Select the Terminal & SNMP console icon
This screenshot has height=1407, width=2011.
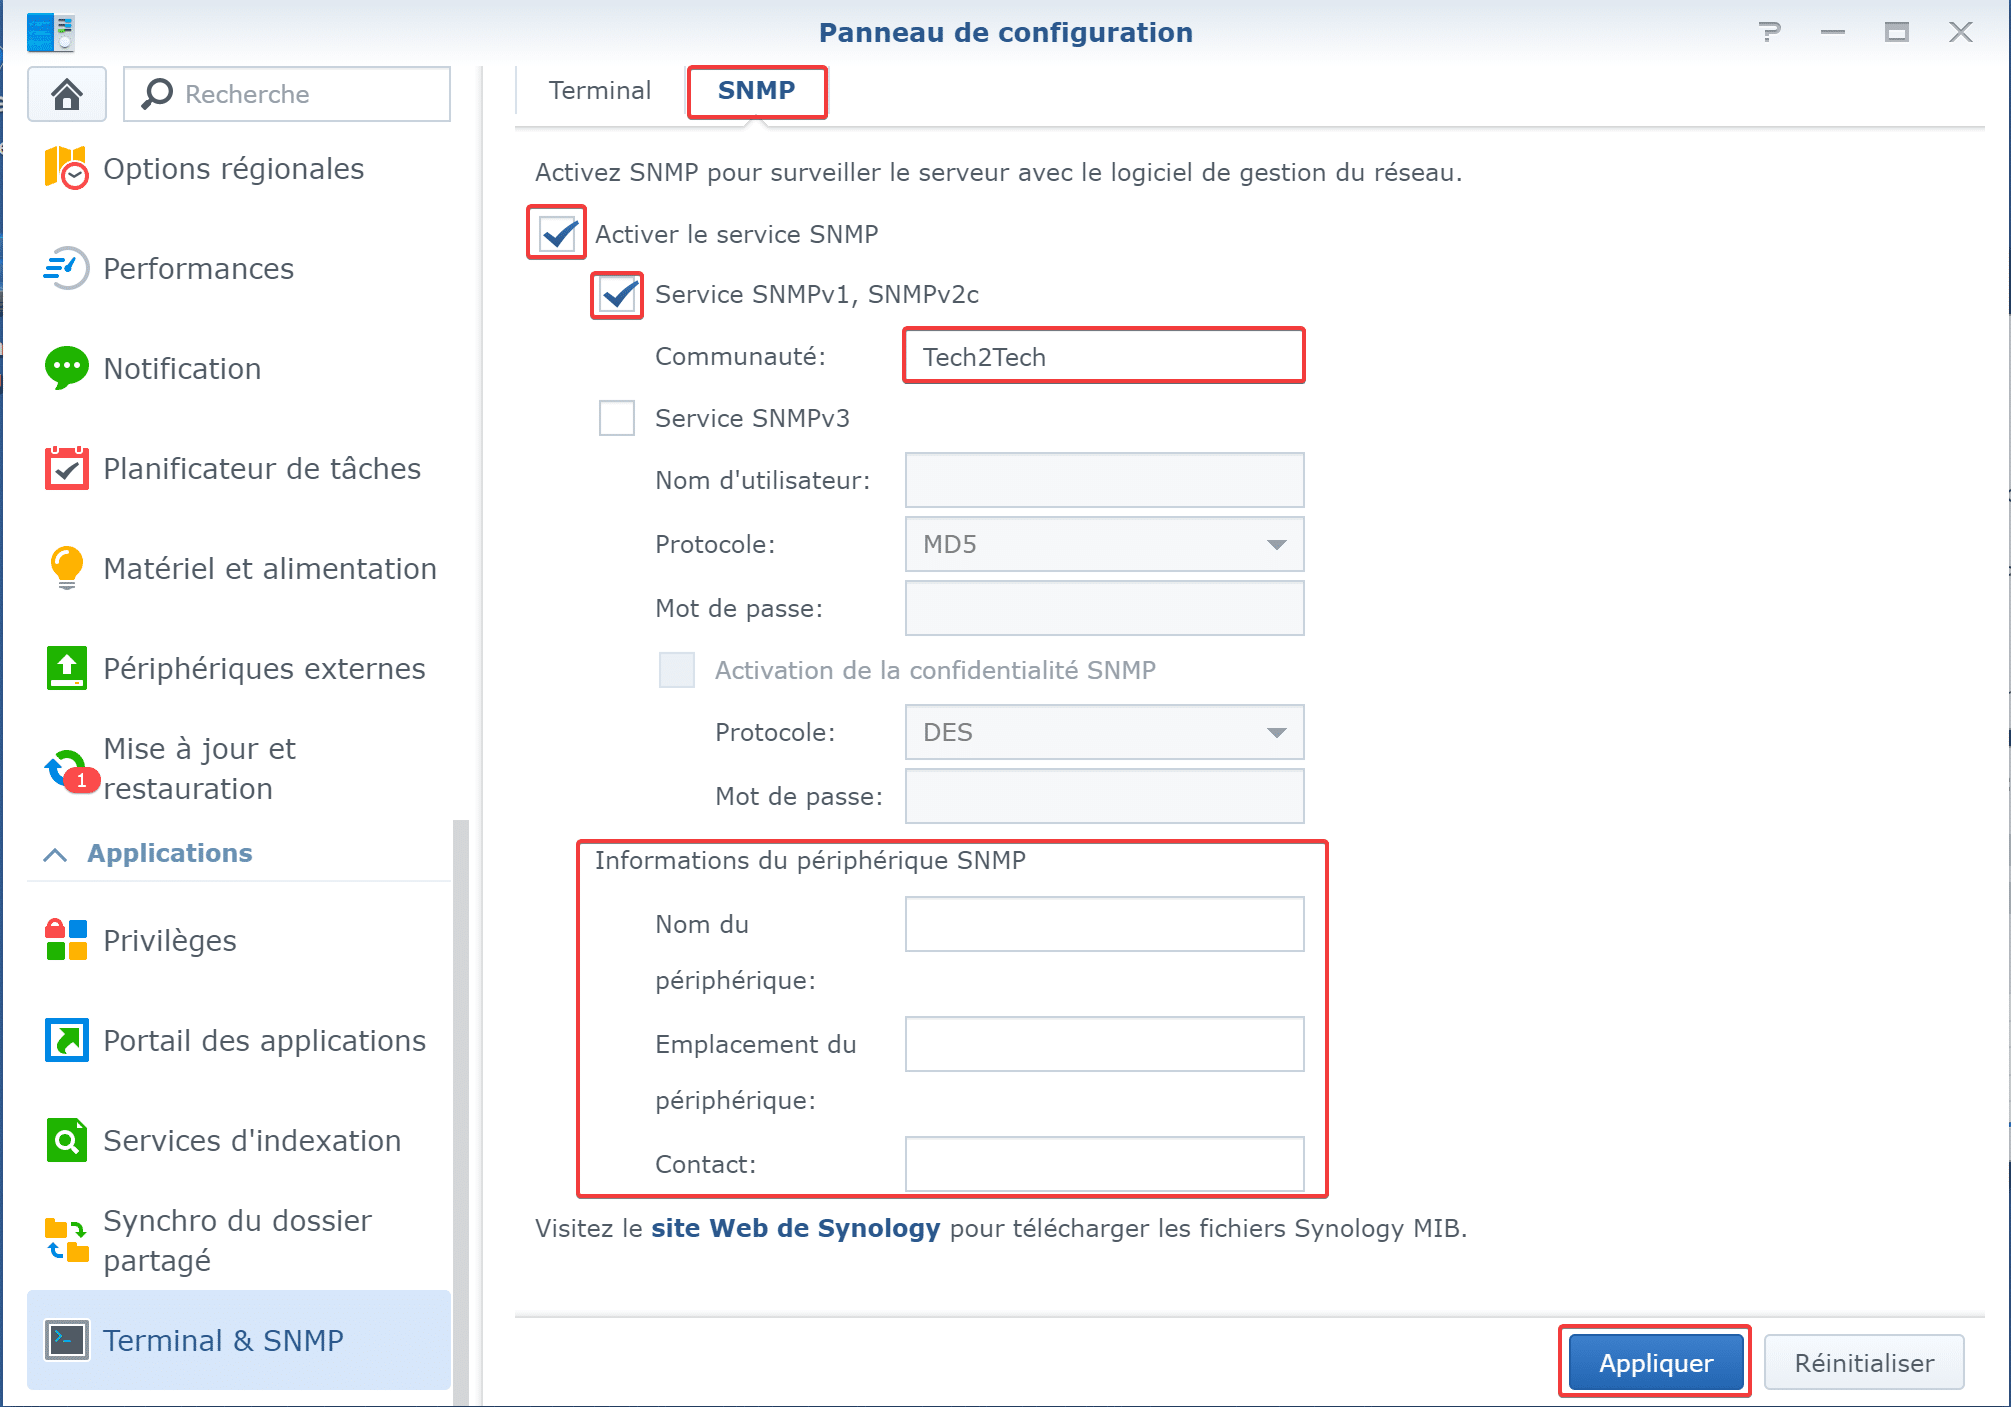pos(66,1340)
